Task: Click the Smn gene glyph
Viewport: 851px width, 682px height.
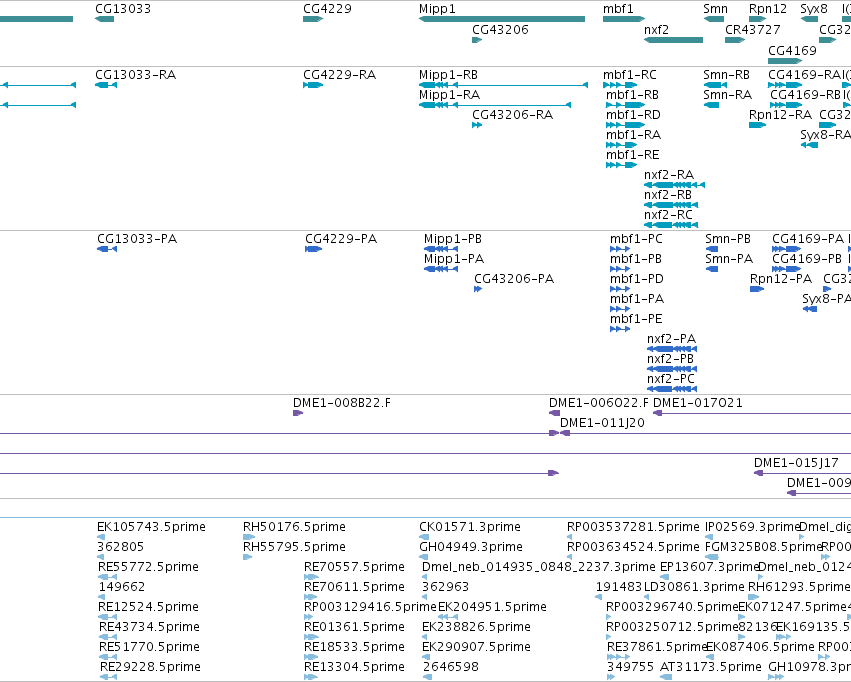Action: pyautogui.click(x=714, y=19)
